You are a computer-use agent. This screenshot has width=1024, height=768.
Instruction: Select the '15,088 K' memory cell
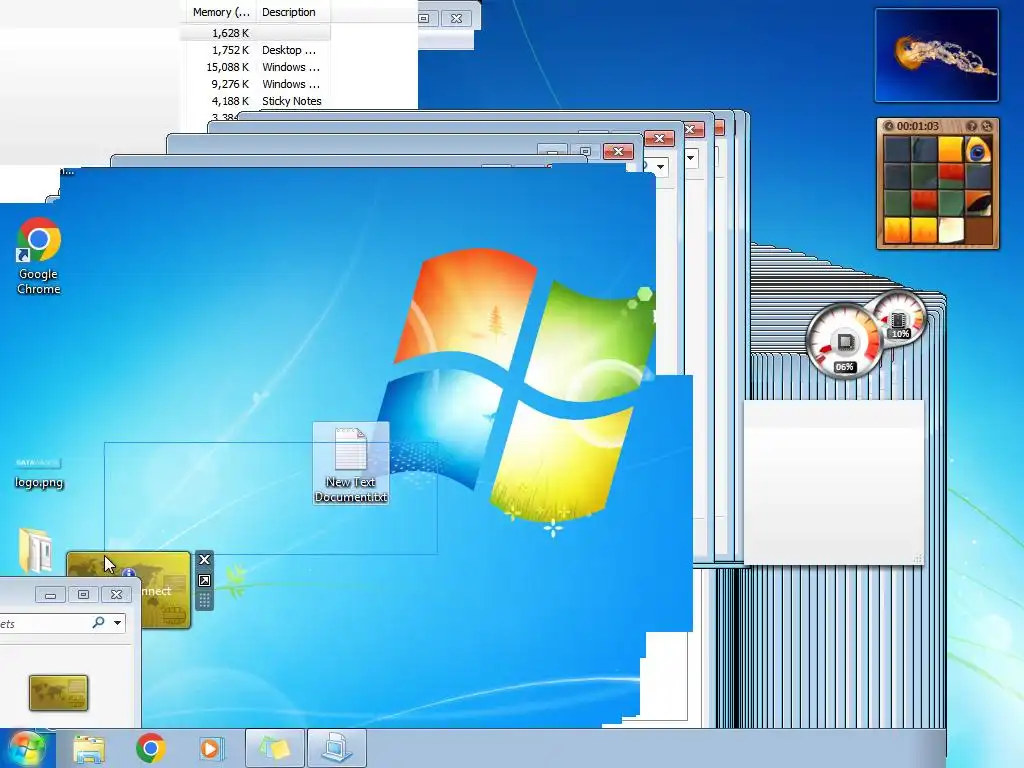point(227,67)
